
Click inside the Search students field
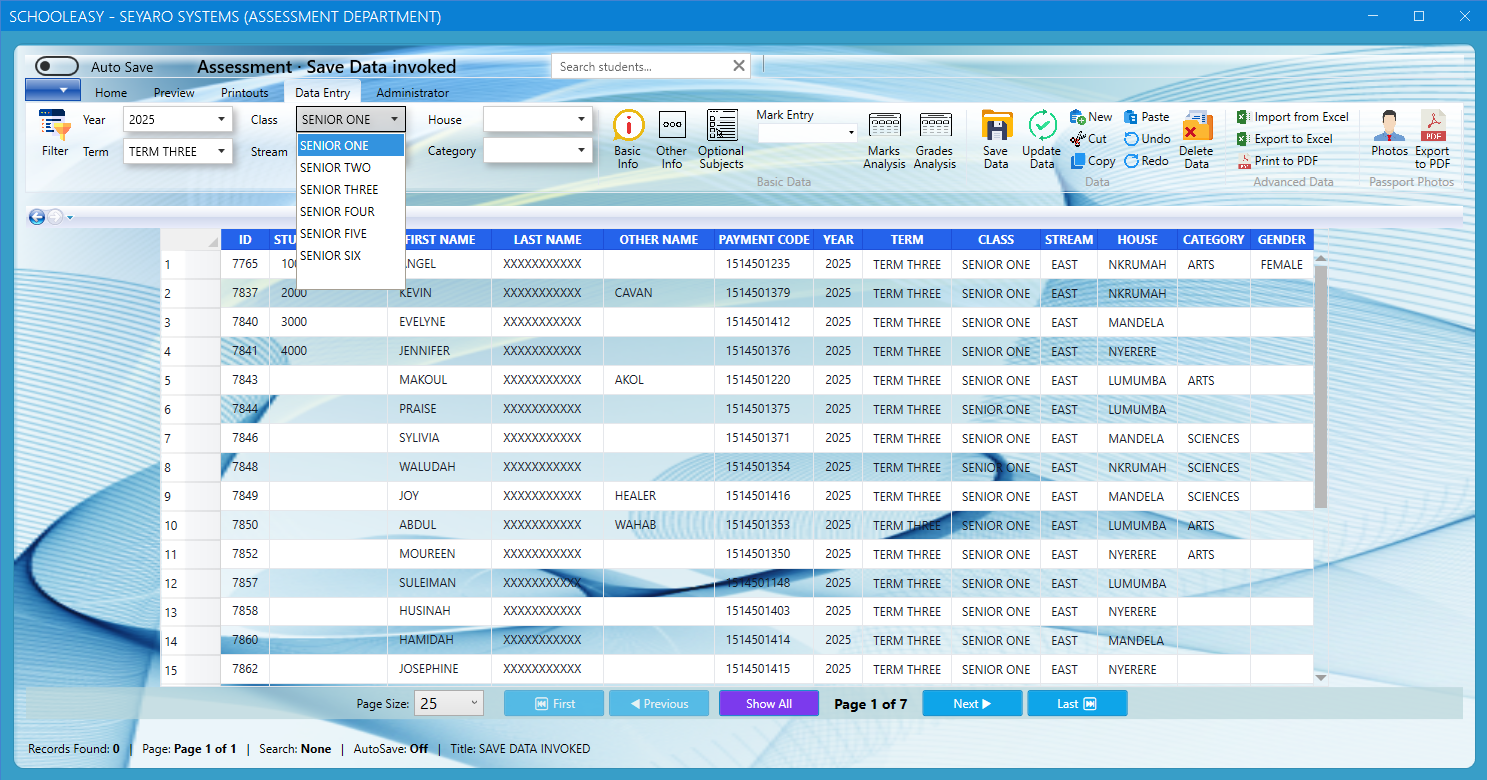click(640, 65)
